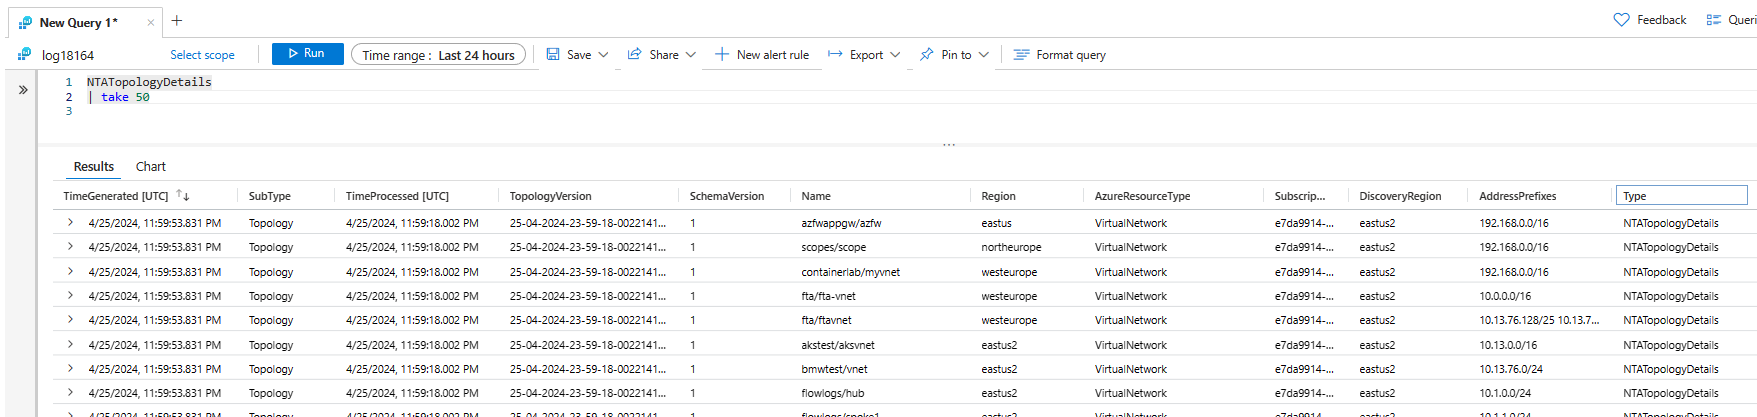Expand the scopes/scope row
The width and height of the screenshot is (1757, 417).
(70, 246)
